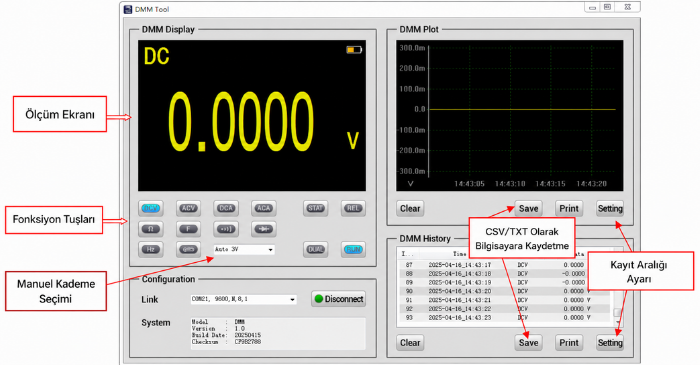
Task: Toggle DUAL display mode
Action: pyautogui.click(x=316, y=249)
